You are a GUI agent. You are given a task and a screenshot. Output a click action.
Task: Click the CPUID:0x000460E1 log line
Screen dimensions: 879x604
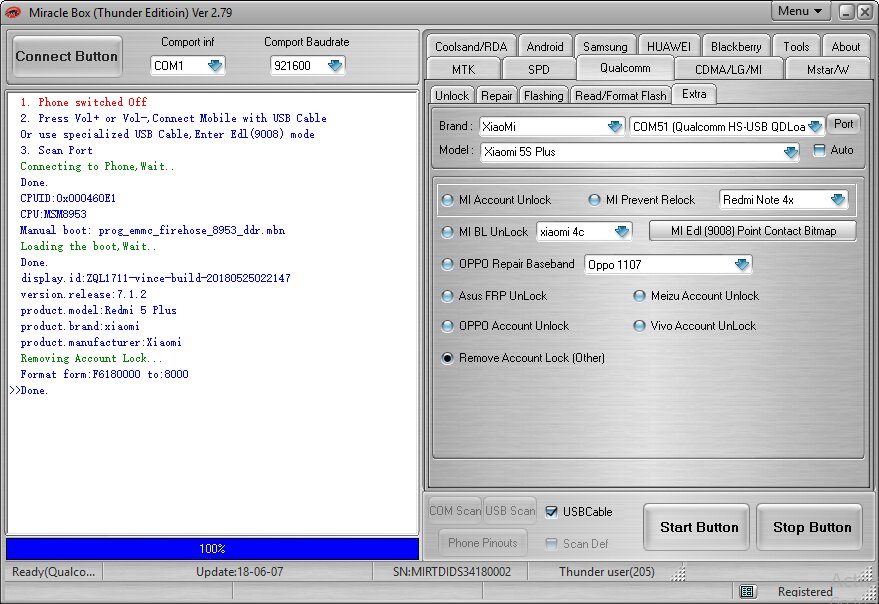pyautogui.click(x=68, y=198)
